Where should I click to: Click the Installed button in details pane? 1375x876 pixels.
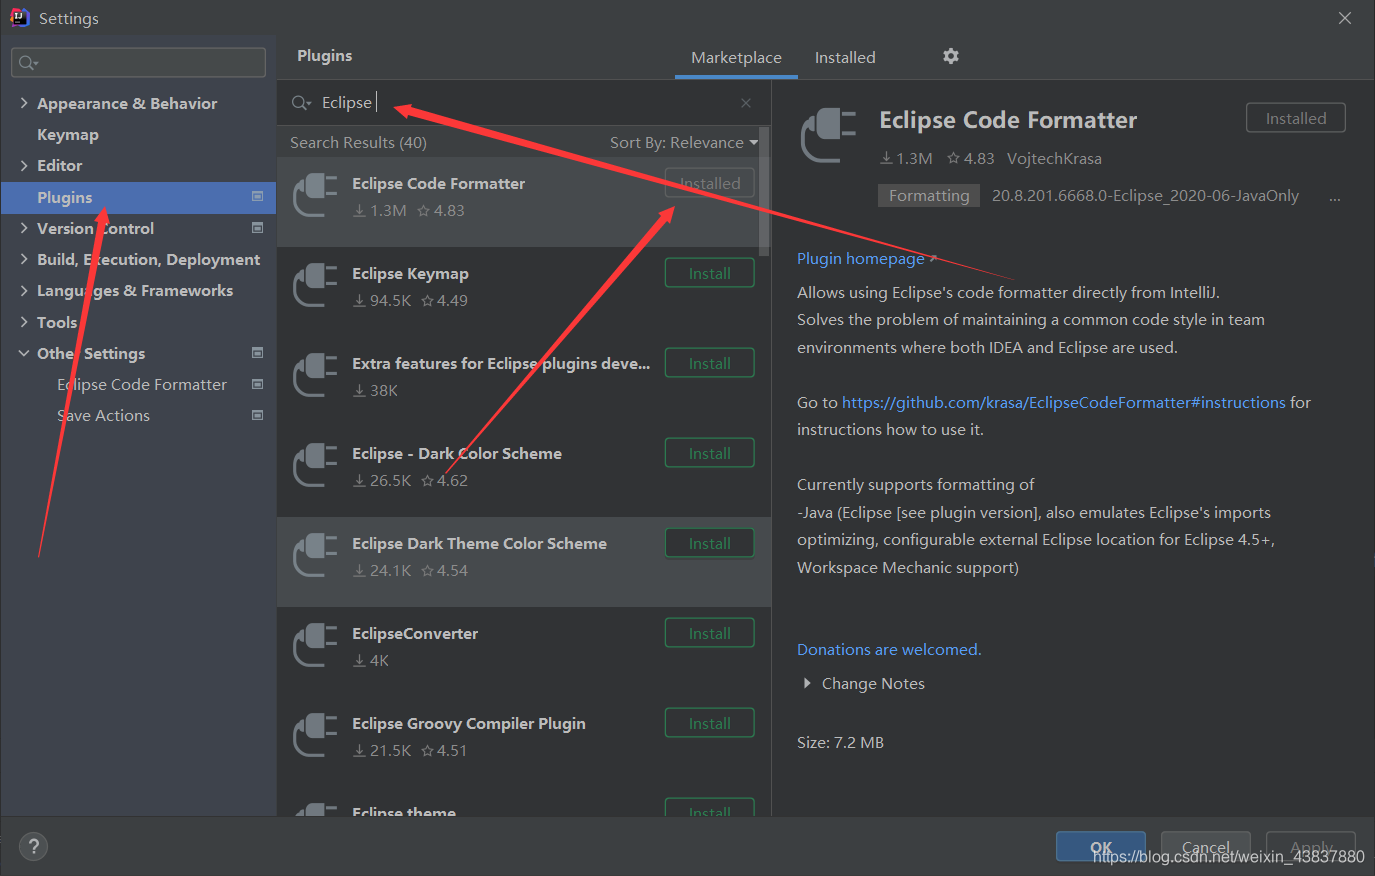click(x=1296, y=118)
